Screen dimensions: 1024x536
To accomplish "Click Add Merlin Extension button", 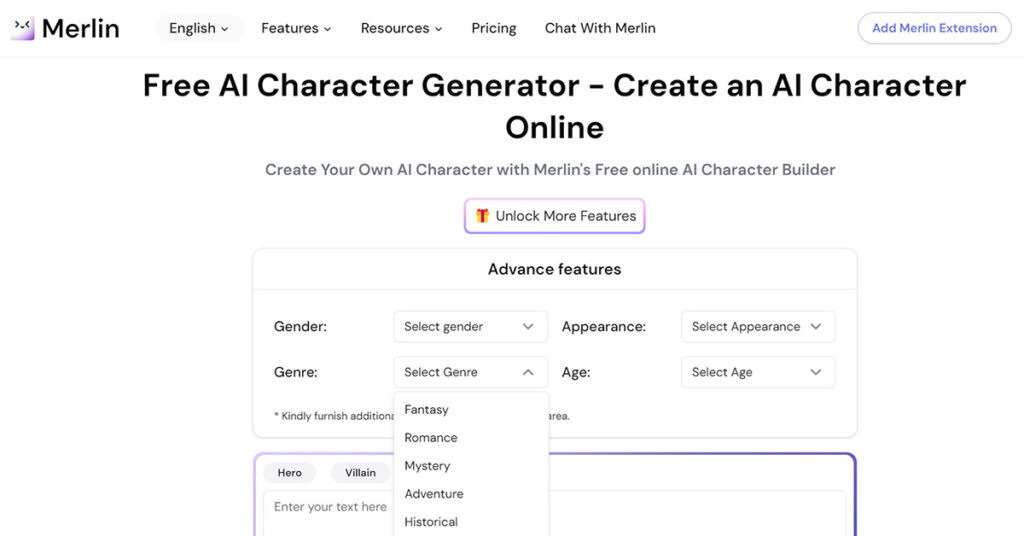I will point(934,28).
